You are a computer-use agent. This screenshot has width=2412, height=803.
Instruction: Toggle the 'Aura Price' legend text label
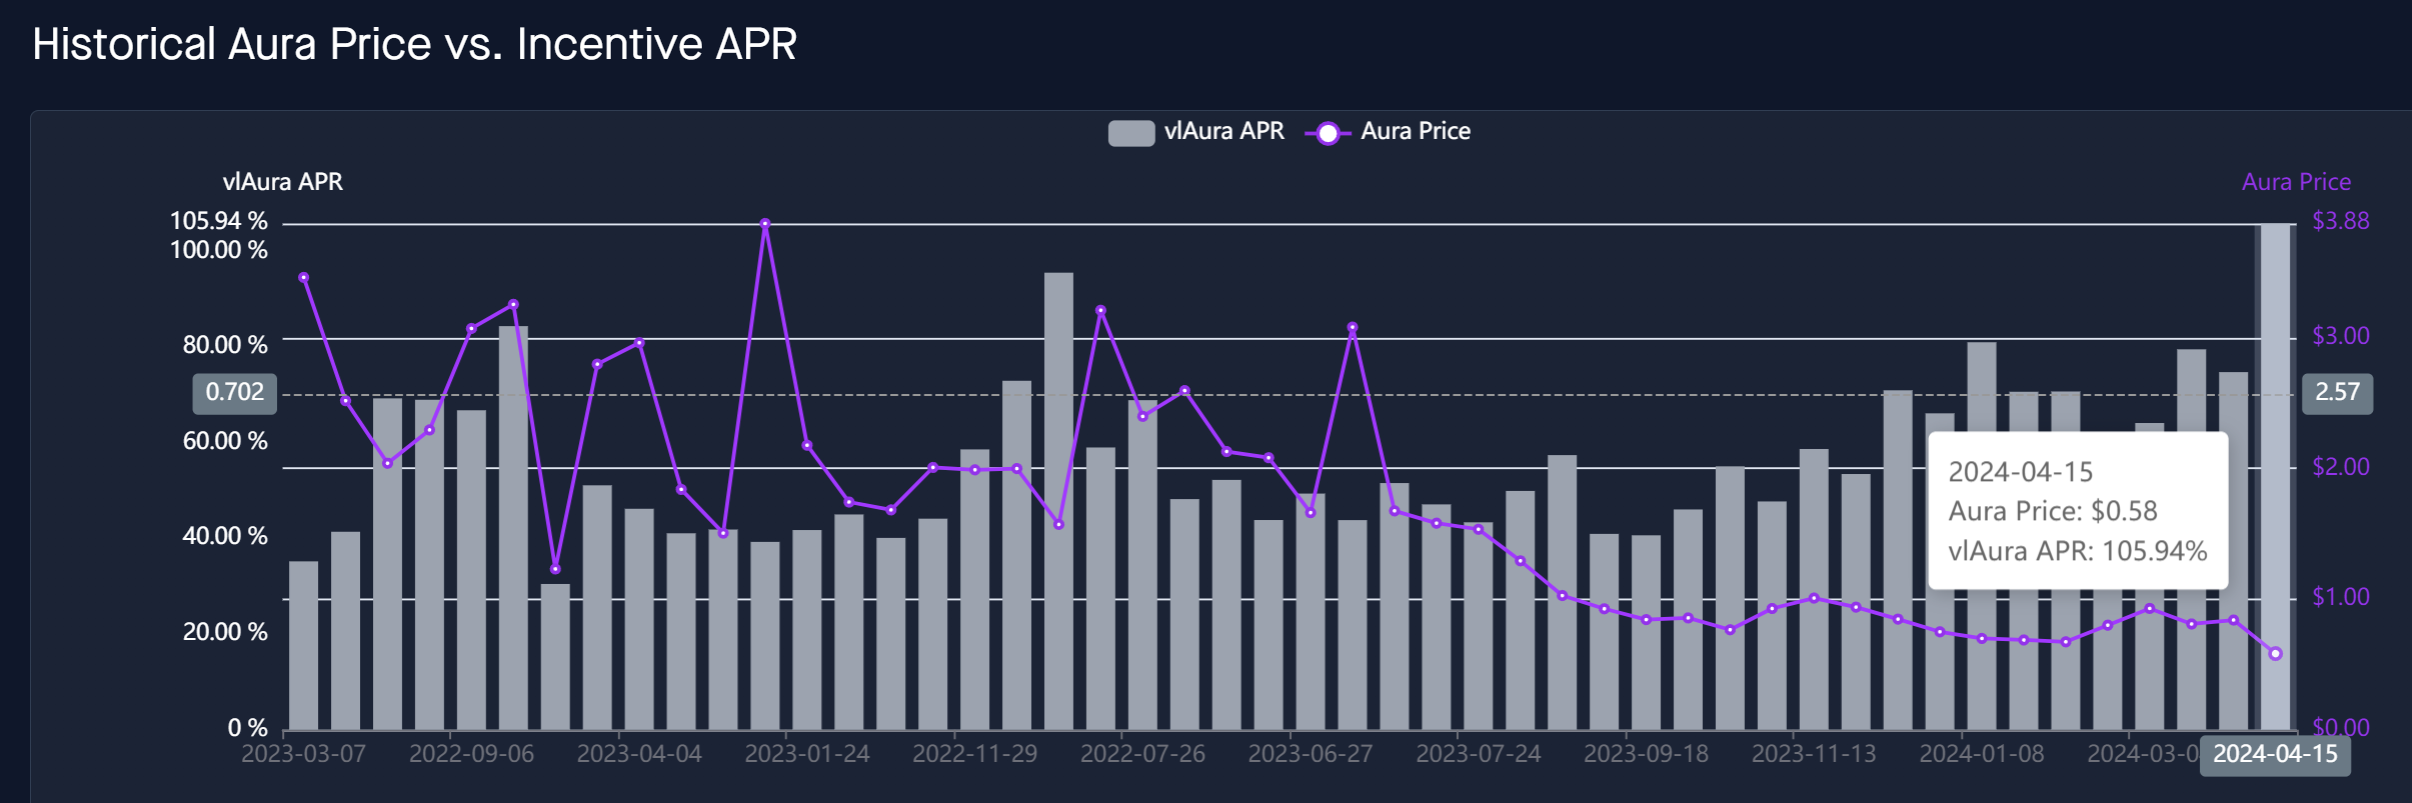tap(1415, 131)
